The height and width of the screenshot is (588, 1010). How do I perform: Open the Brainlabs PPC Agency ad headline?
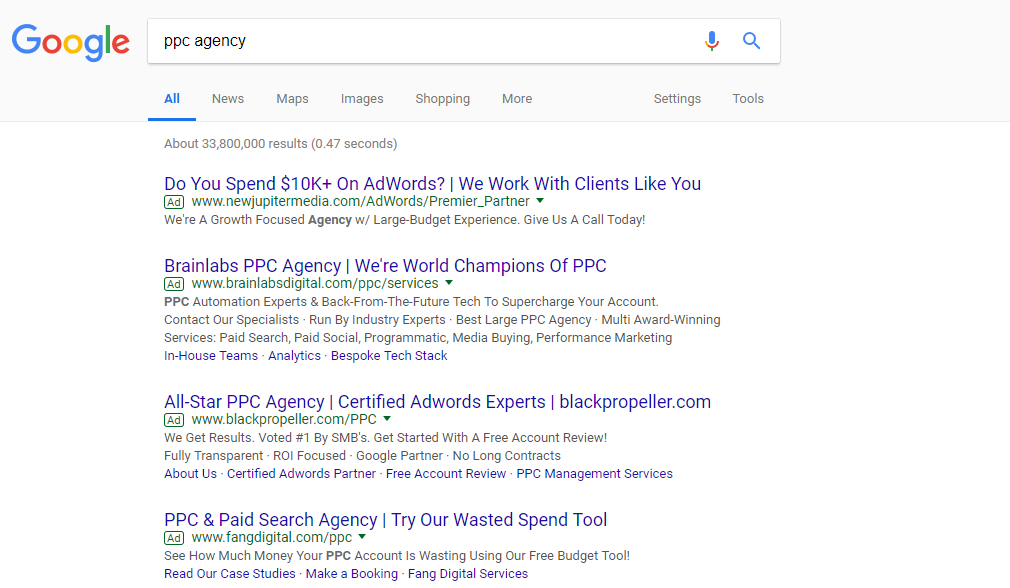coord(385,266)
